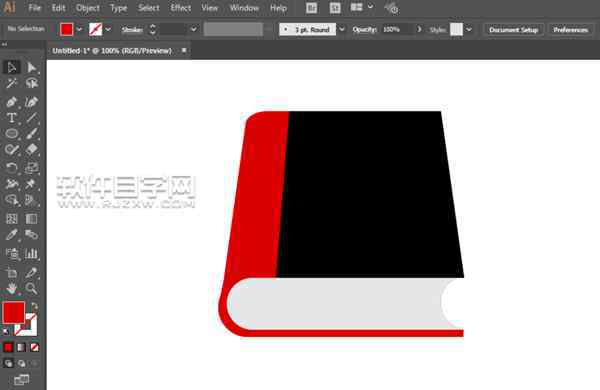Screen dimensions: 600x390
Task: Select the Magic Wand tool
Action: pyautogui.click(x=11, y=83)
